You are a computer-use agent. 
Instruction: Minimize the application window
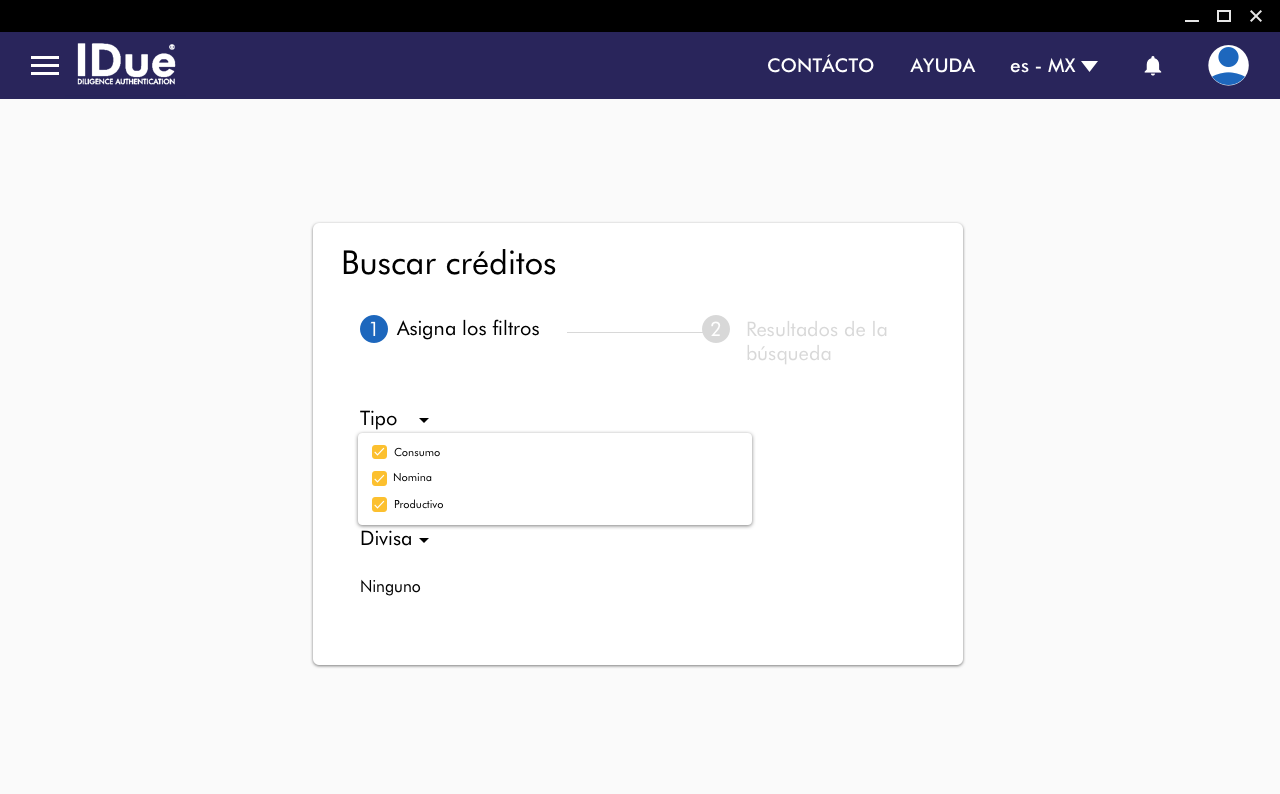tap(1192, 16)
